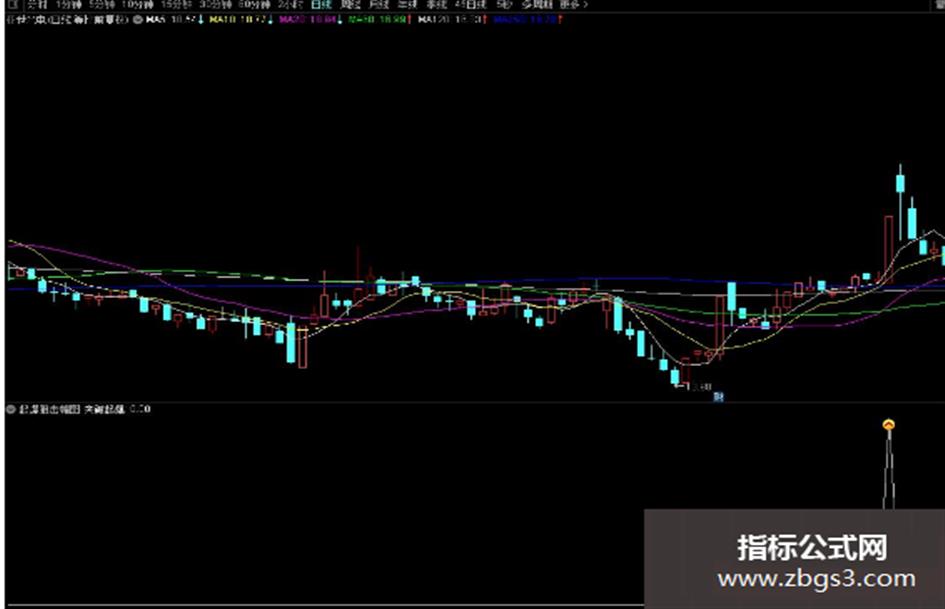The height and width of the screenshot is (609, 945).
Task: Switch to the 30分钟 period tab
Action: pos(215,4)
